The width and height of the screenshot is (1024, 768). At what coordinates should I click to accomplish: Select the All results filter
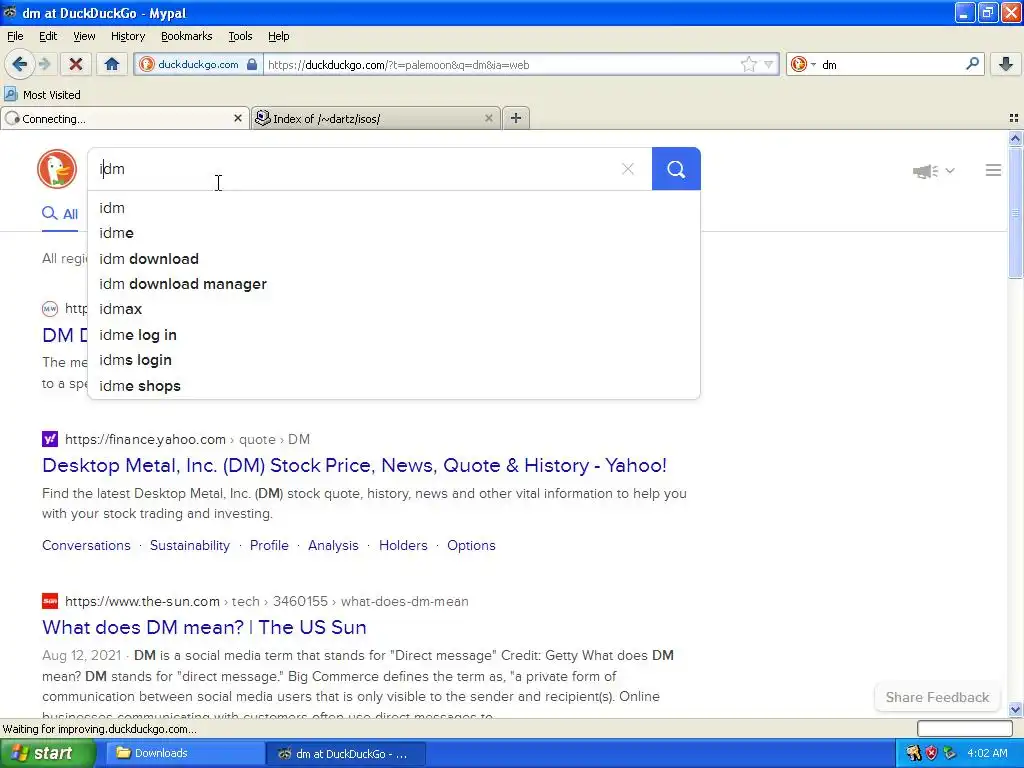click(x=60, y=214)
